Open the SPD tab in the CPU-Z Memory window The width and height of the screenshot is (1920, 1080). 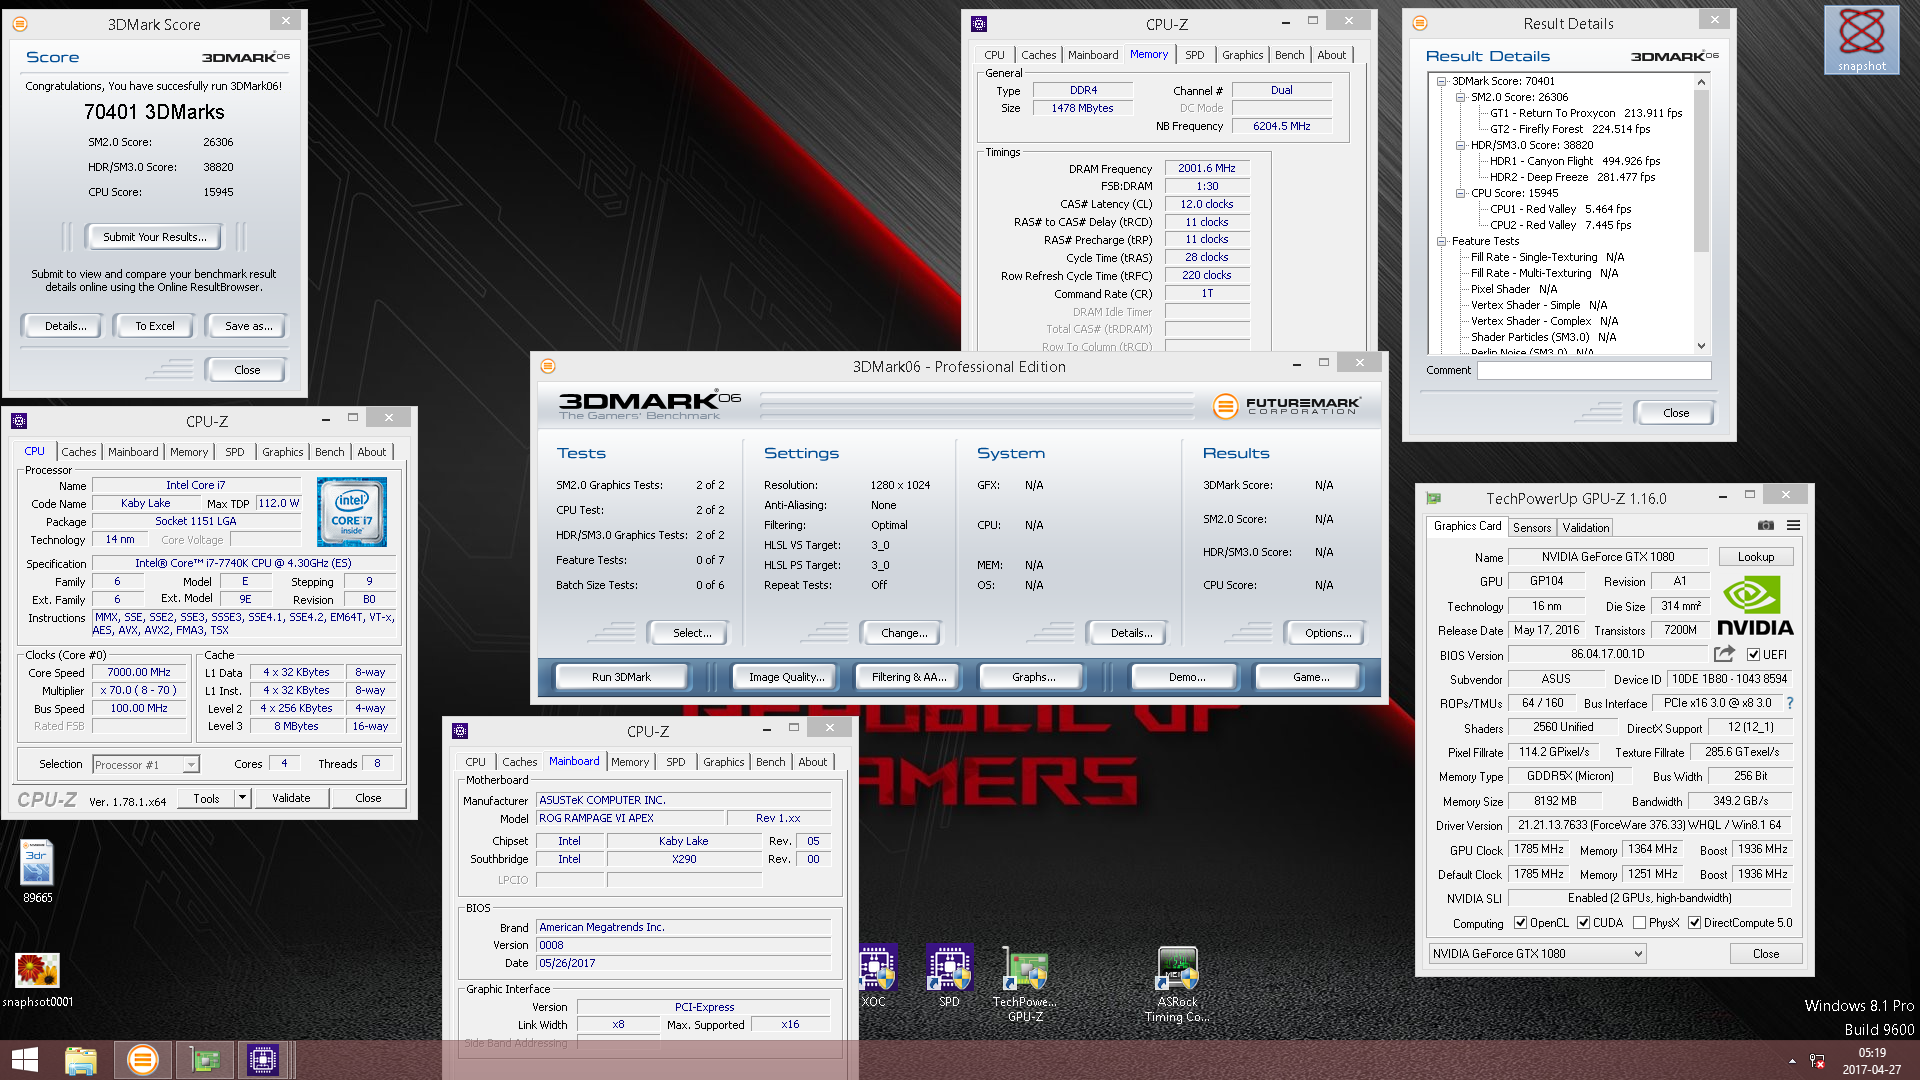[x=1194, y=55]
